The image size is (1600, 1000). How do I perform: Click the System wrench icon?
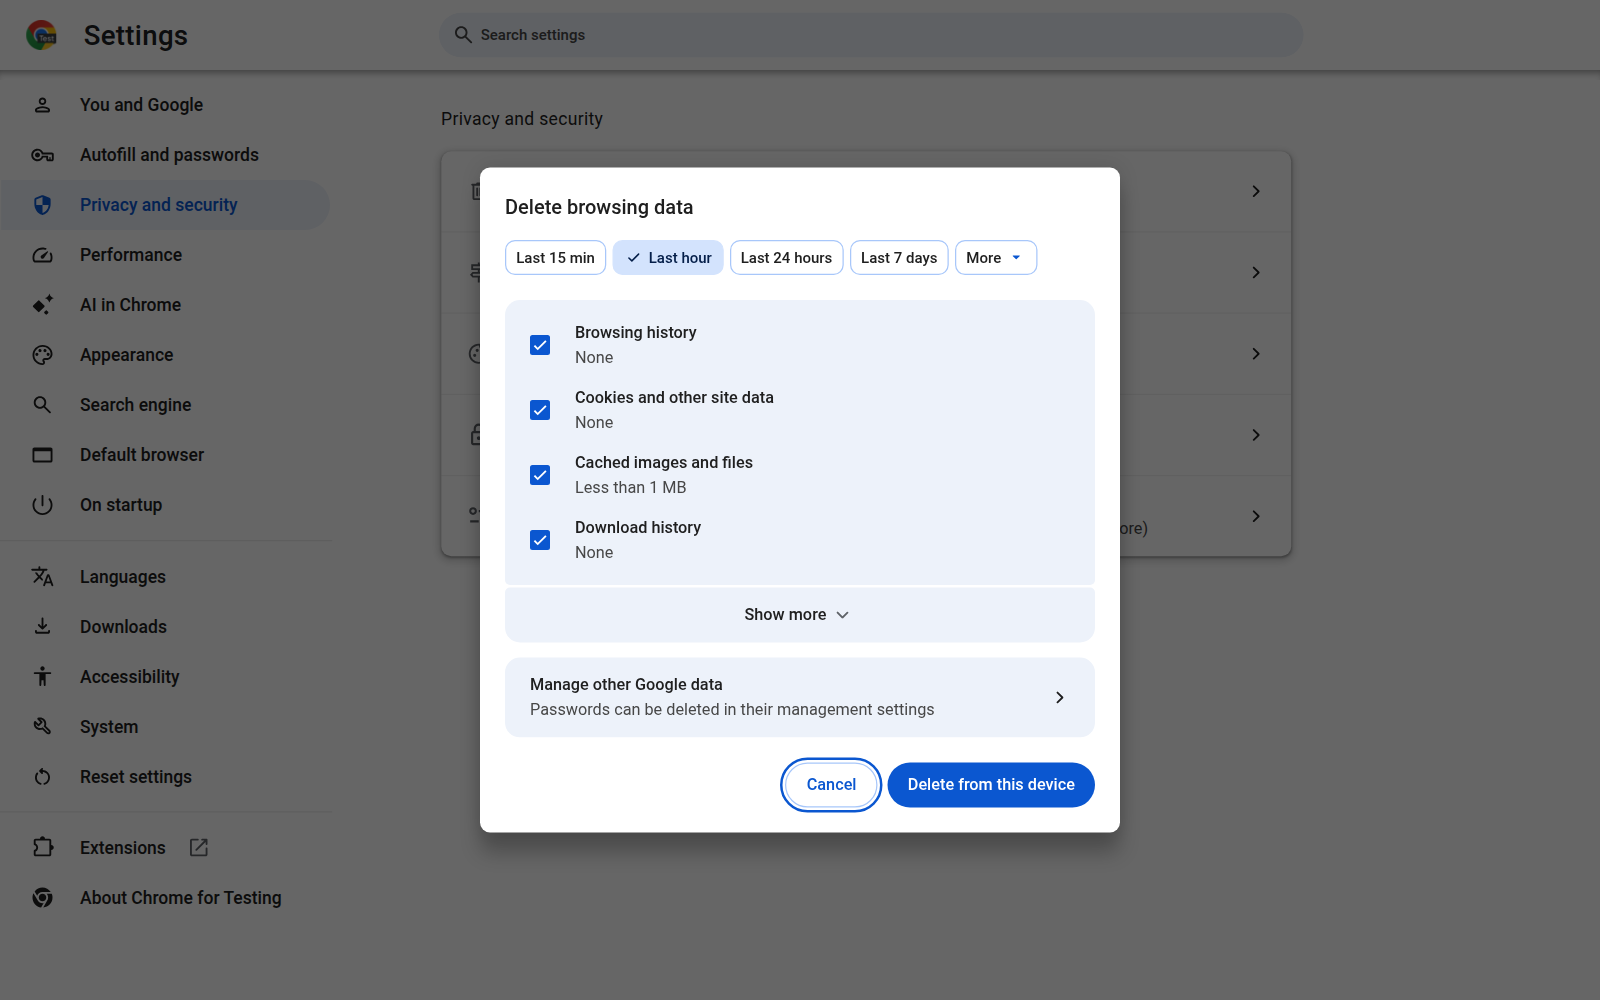click(x=42, y=727)
